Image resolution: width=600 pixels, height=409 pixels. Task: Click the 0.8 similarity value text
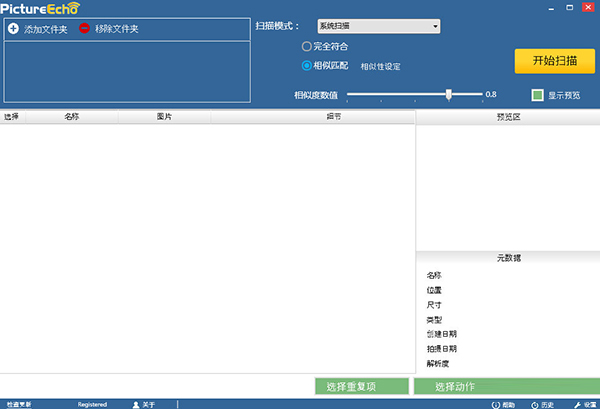tap(491, 94)
